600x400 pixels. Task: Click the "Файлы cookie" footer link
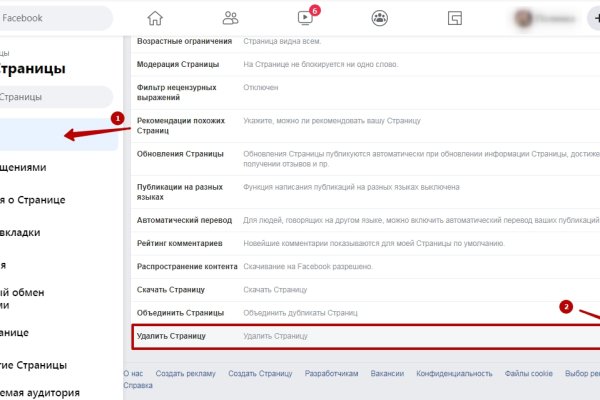528,373
